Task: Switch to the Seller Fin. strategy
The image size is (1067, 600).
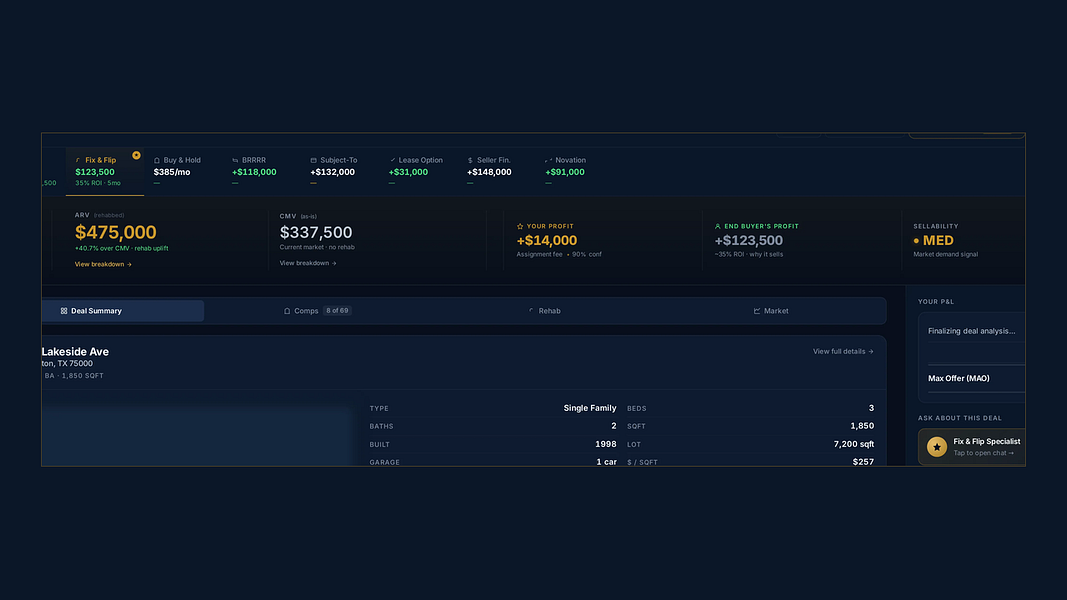Action: click(495, 171)
